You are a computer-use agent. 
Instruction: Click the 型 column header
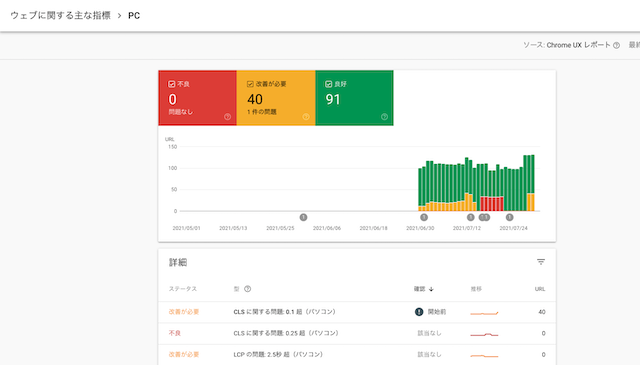point(236,289)
